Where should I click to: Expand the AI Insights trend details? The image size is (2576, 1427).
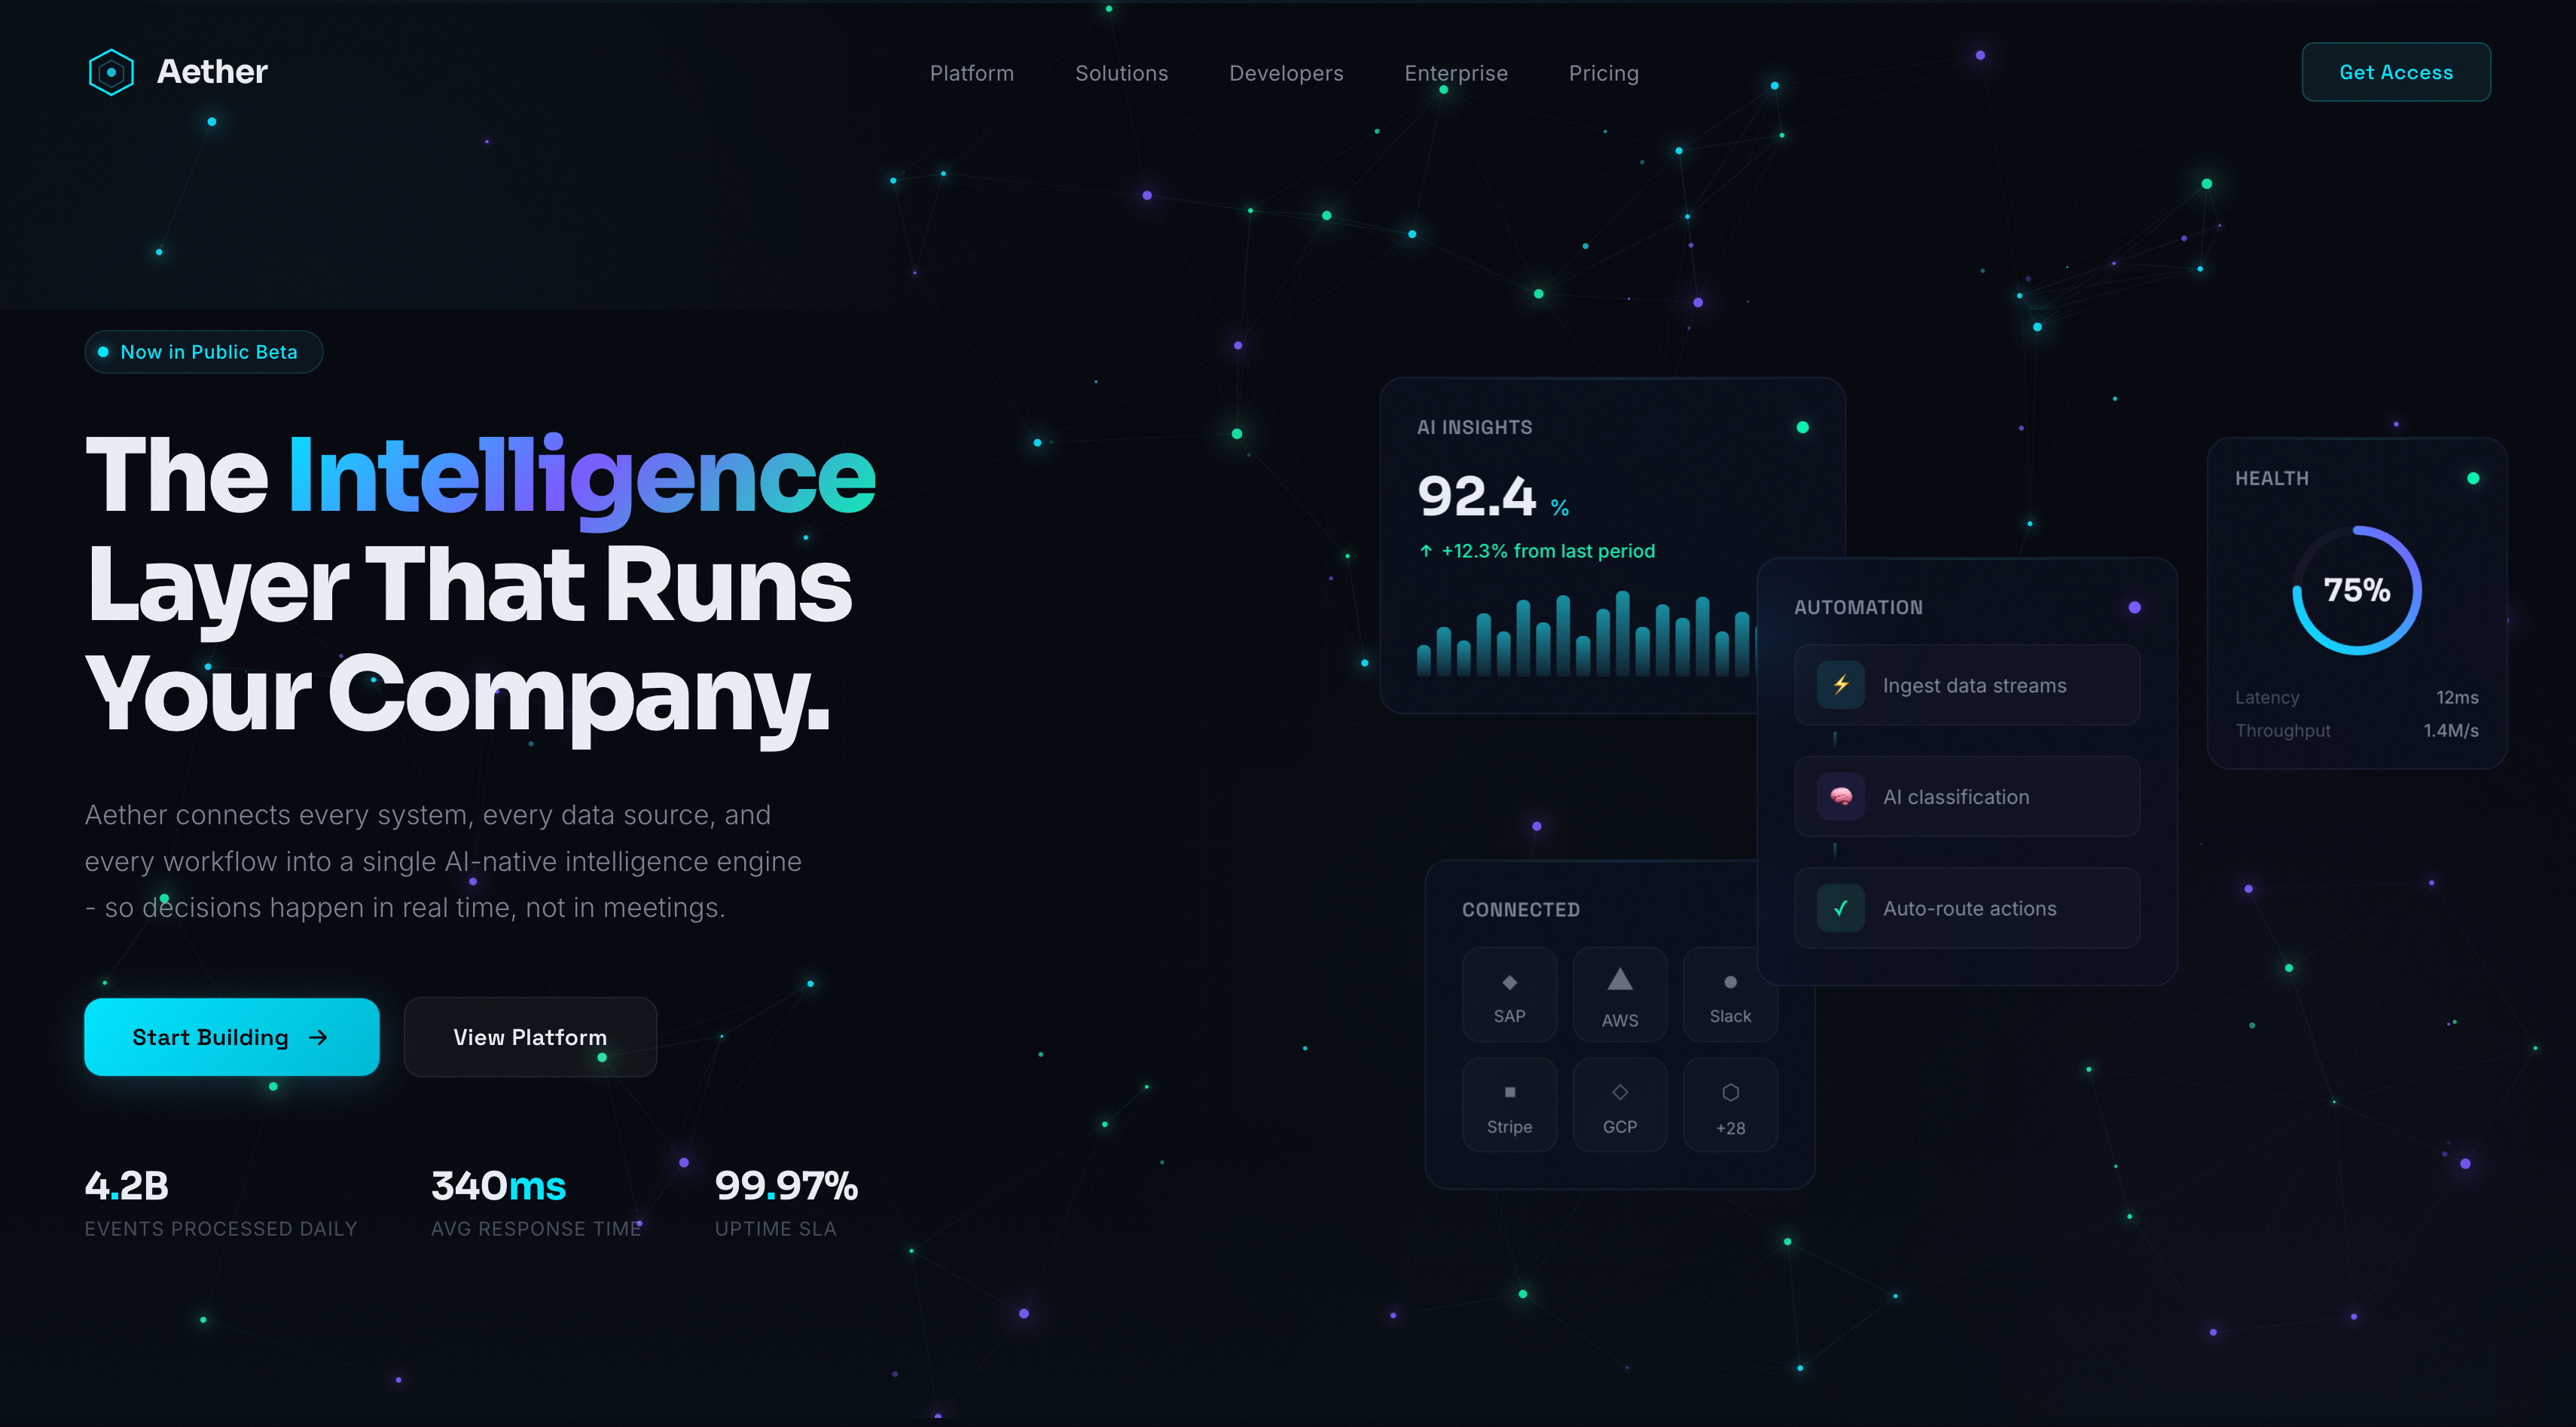pos(1537,551)
